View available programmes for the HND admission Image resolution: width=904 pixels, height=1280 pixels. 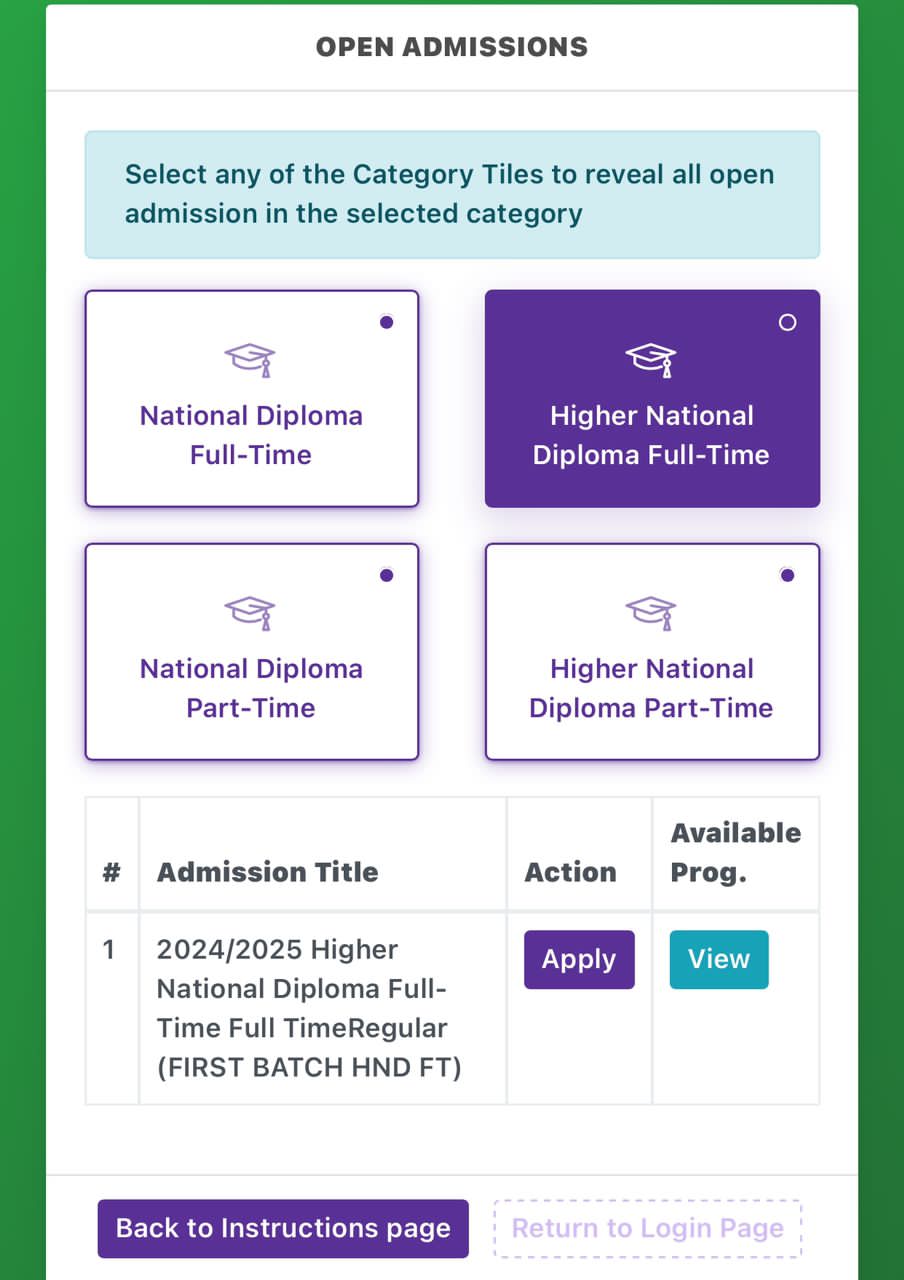[719, 959]
